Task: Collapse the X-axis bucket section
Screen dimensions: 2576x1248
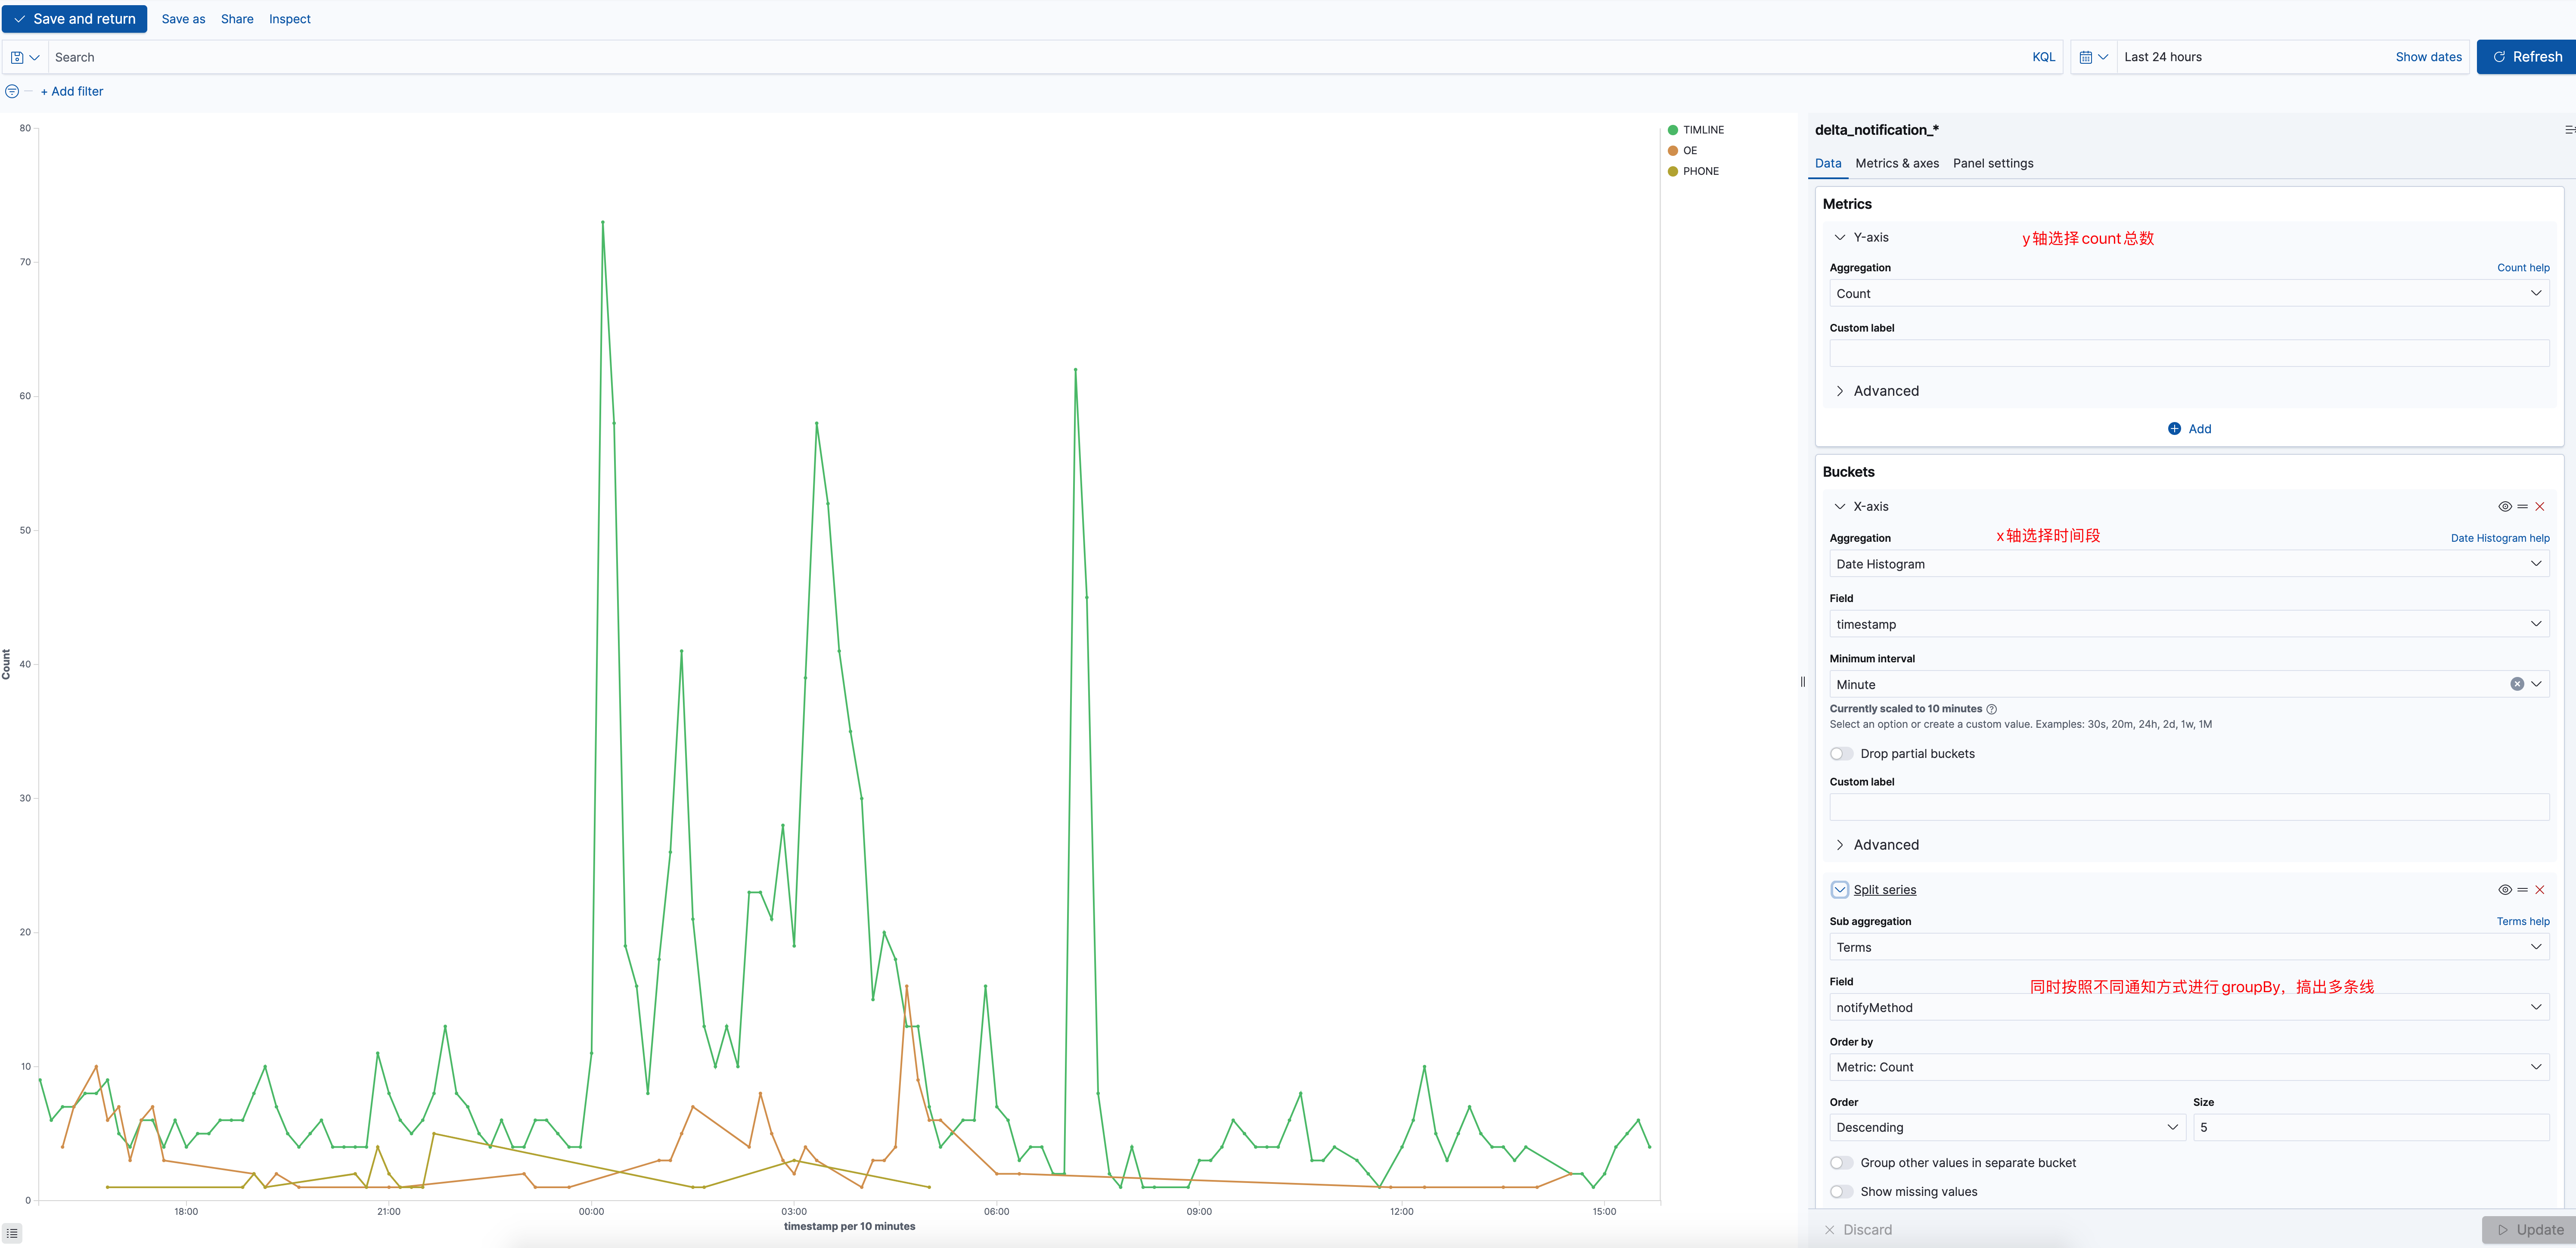Action: pos(1840,507)
